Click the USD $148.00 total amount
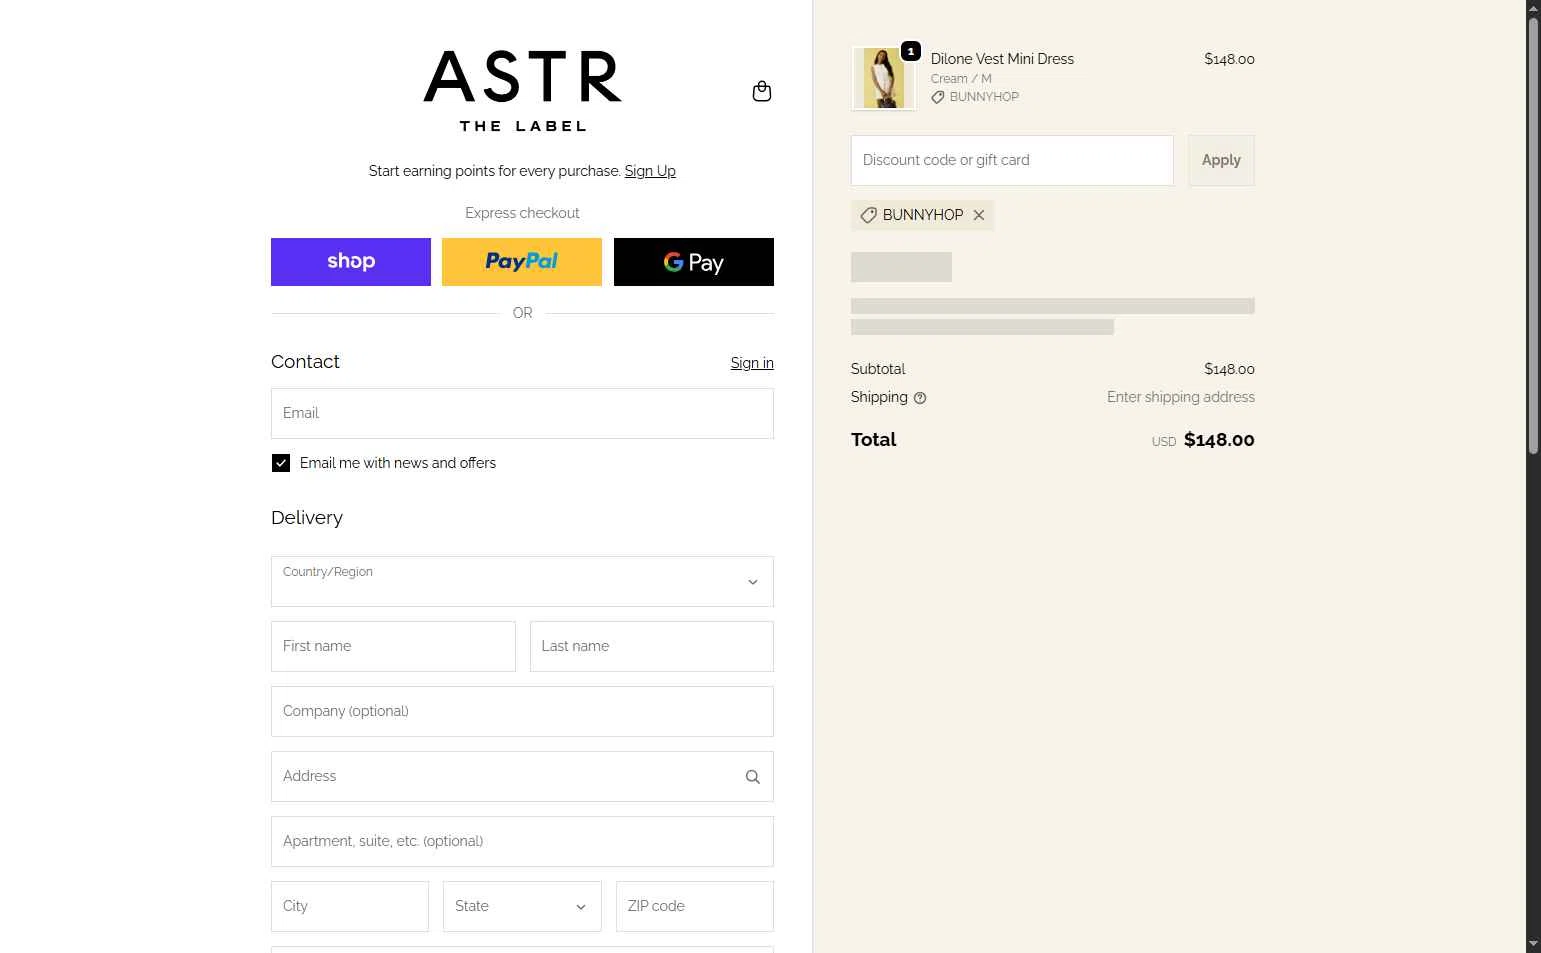Viewport: 1541px width, 953px height. (1203, 440)
